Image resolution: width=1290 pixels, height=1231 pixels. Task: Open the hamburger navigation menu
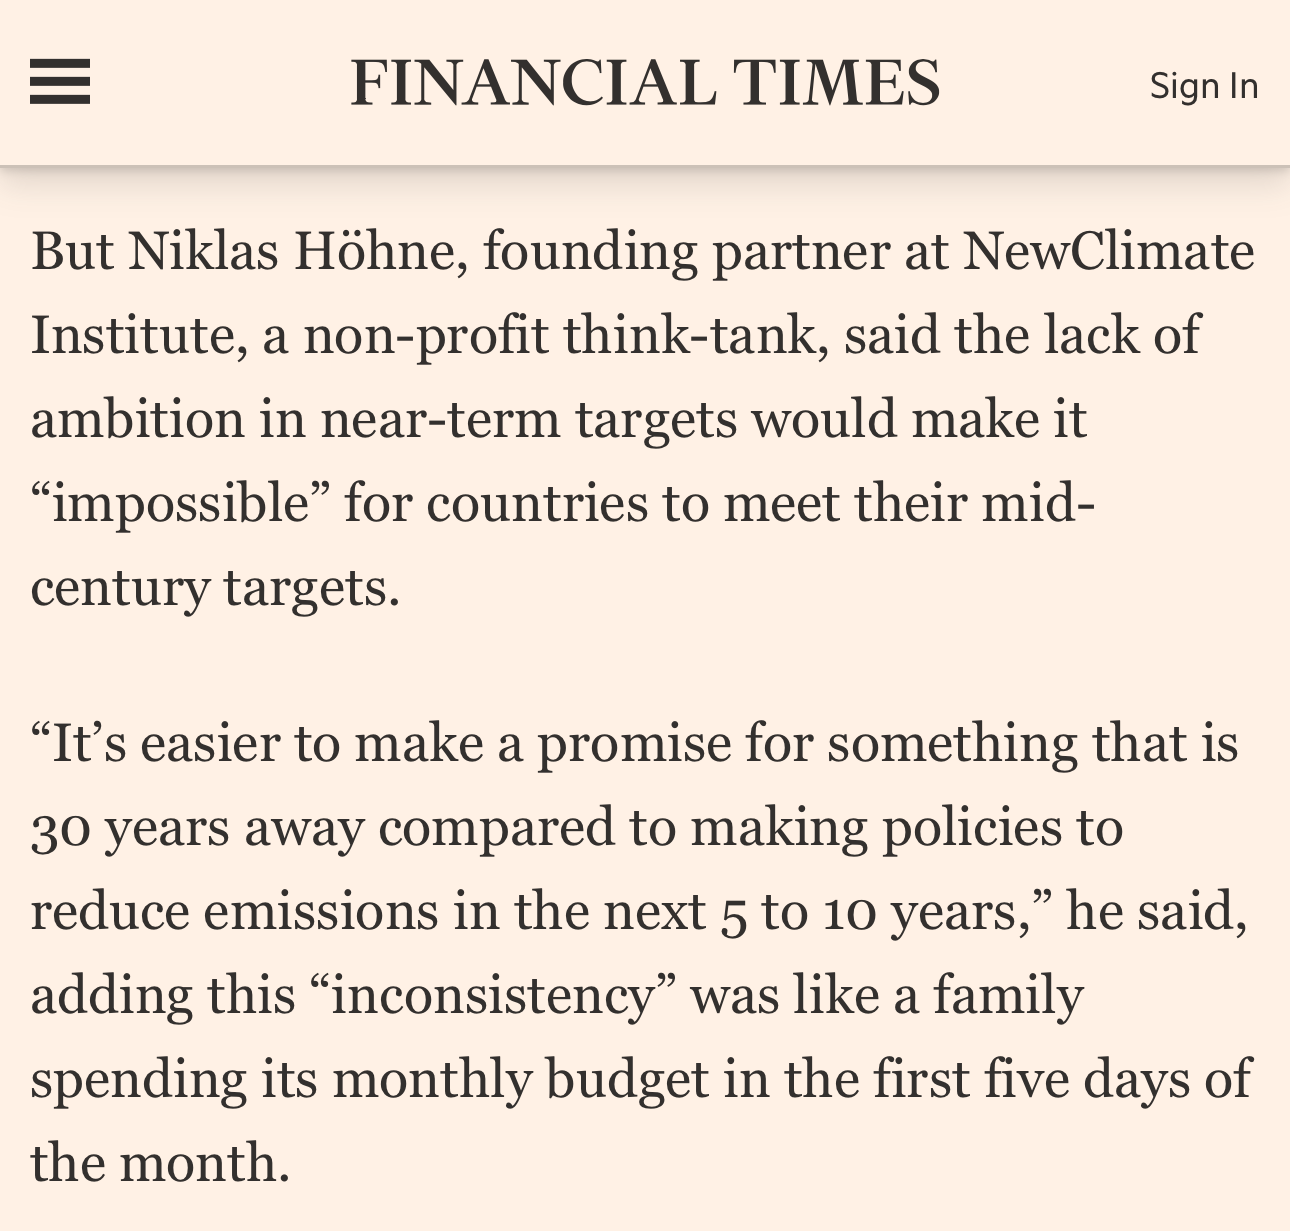(x=60, y=82)
